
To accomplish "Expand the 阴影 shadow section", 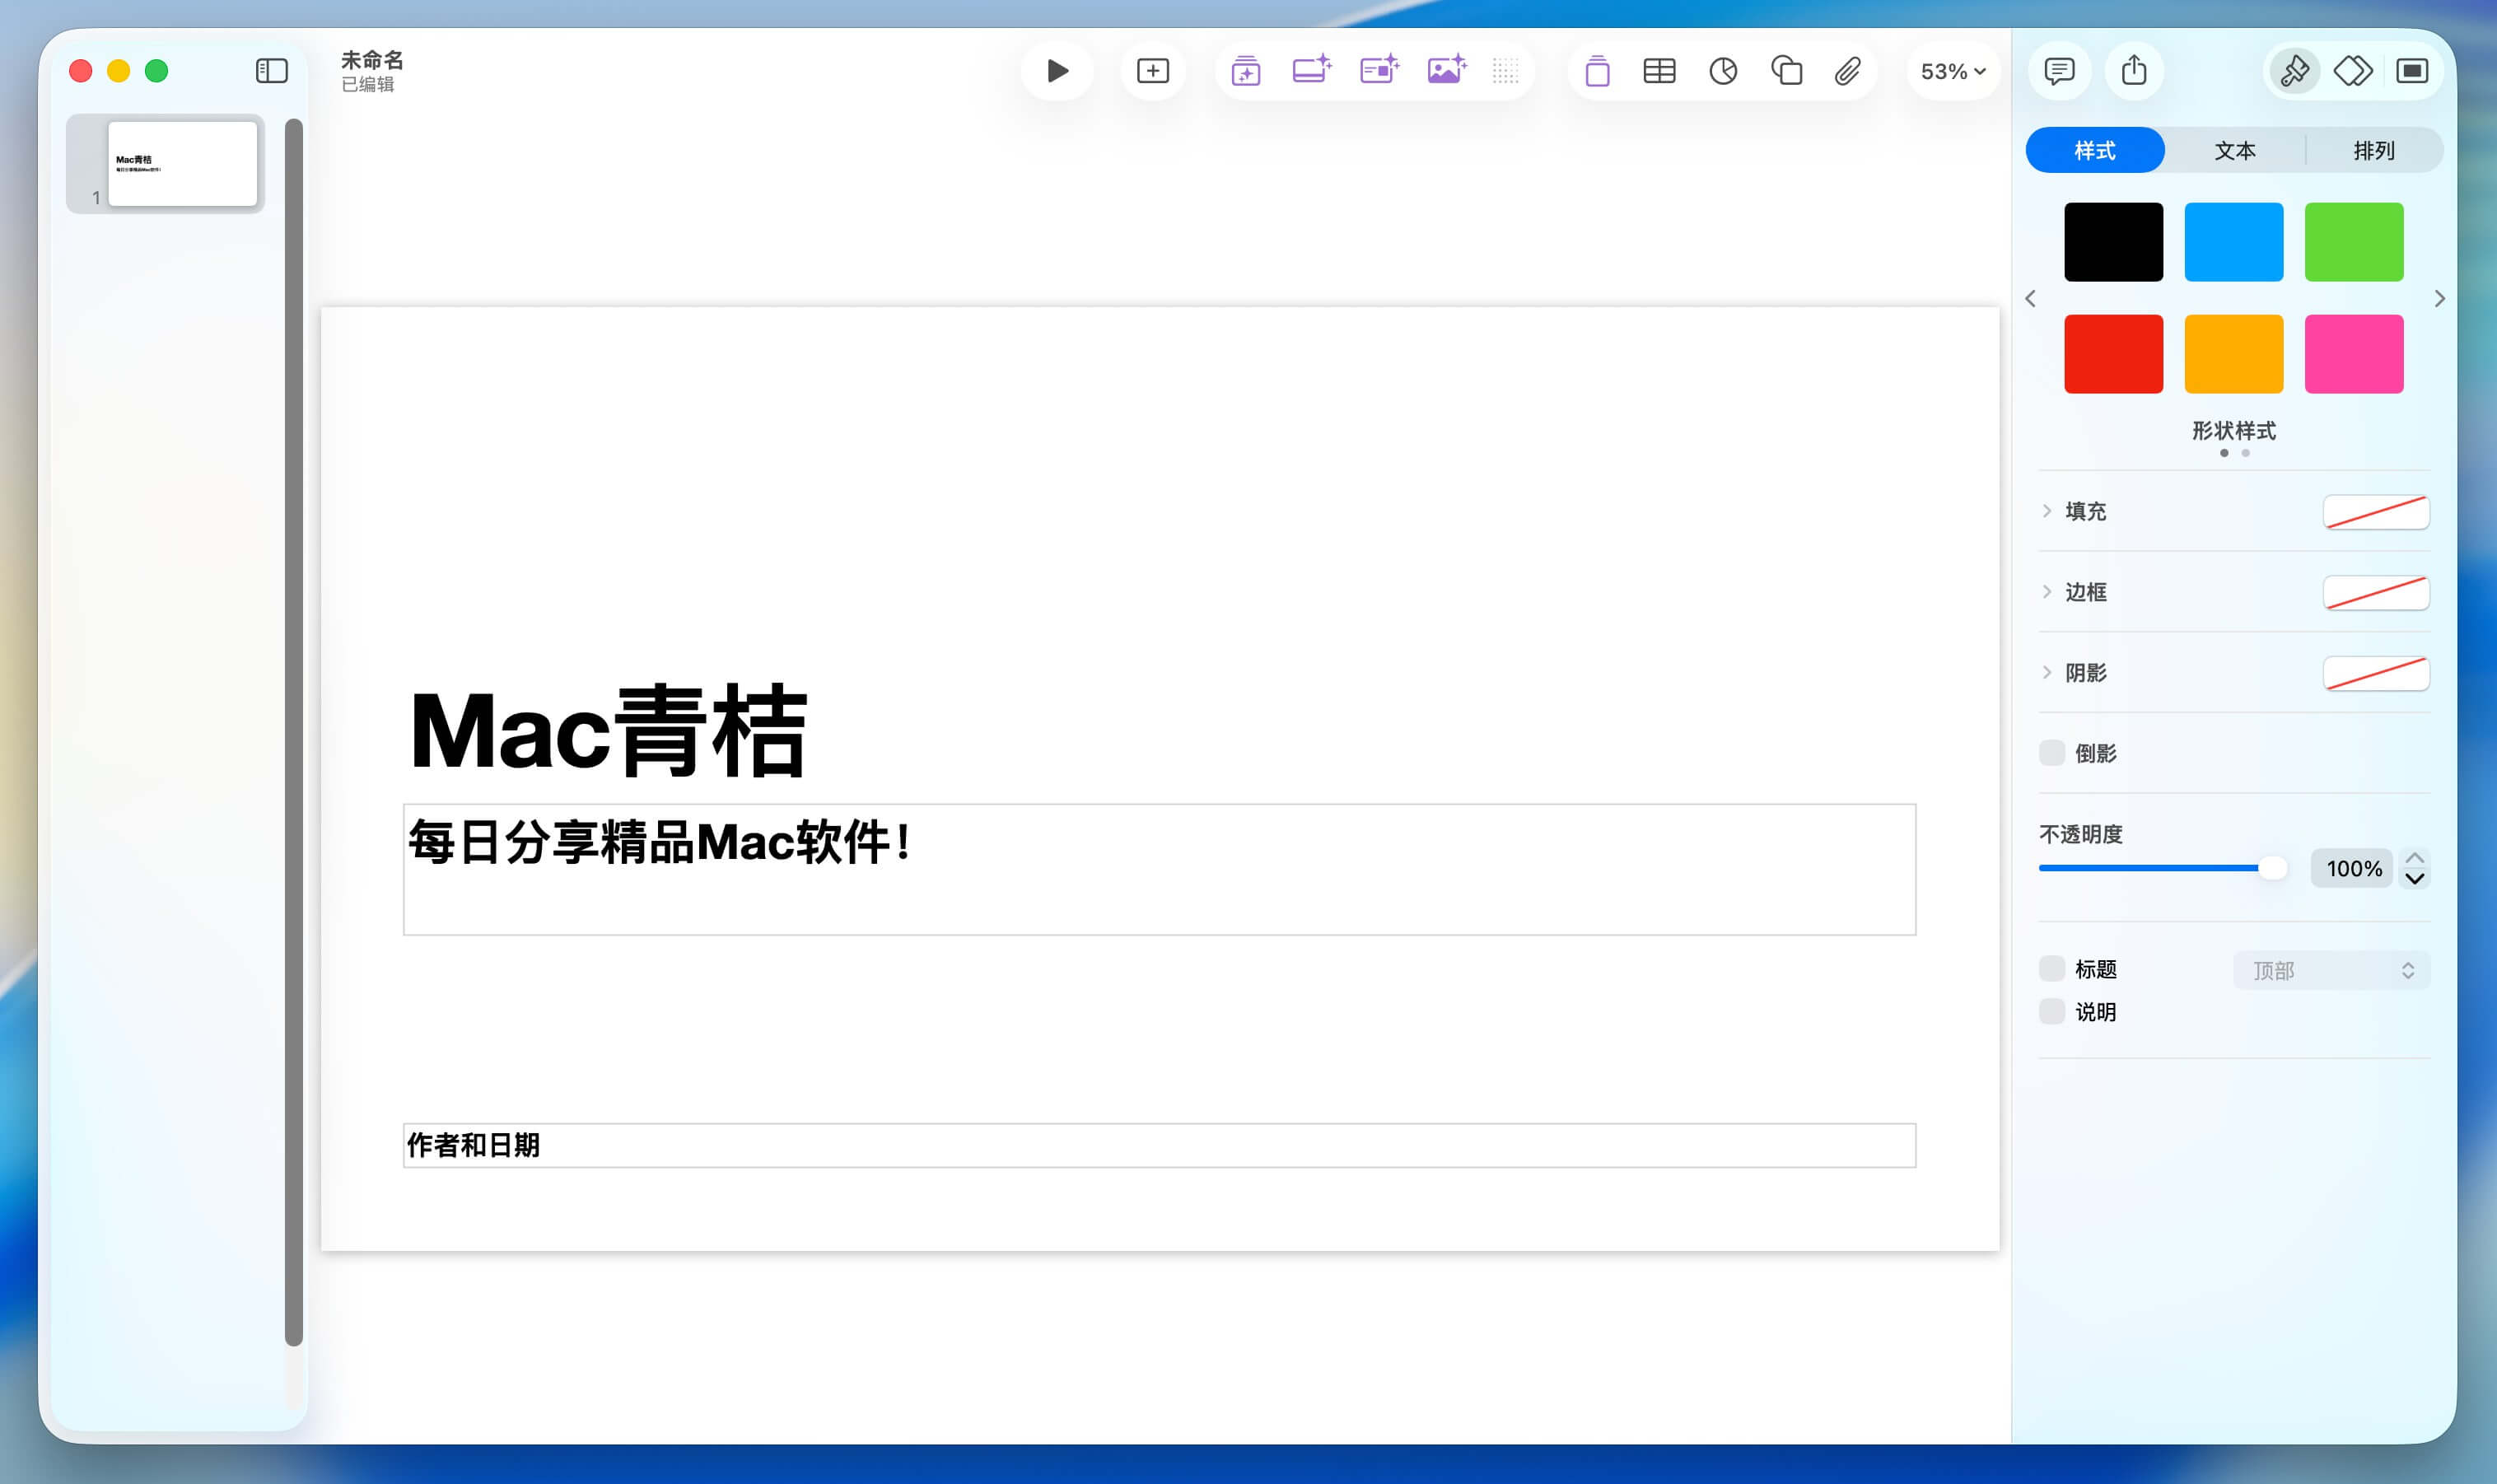I will (2047, 672).
